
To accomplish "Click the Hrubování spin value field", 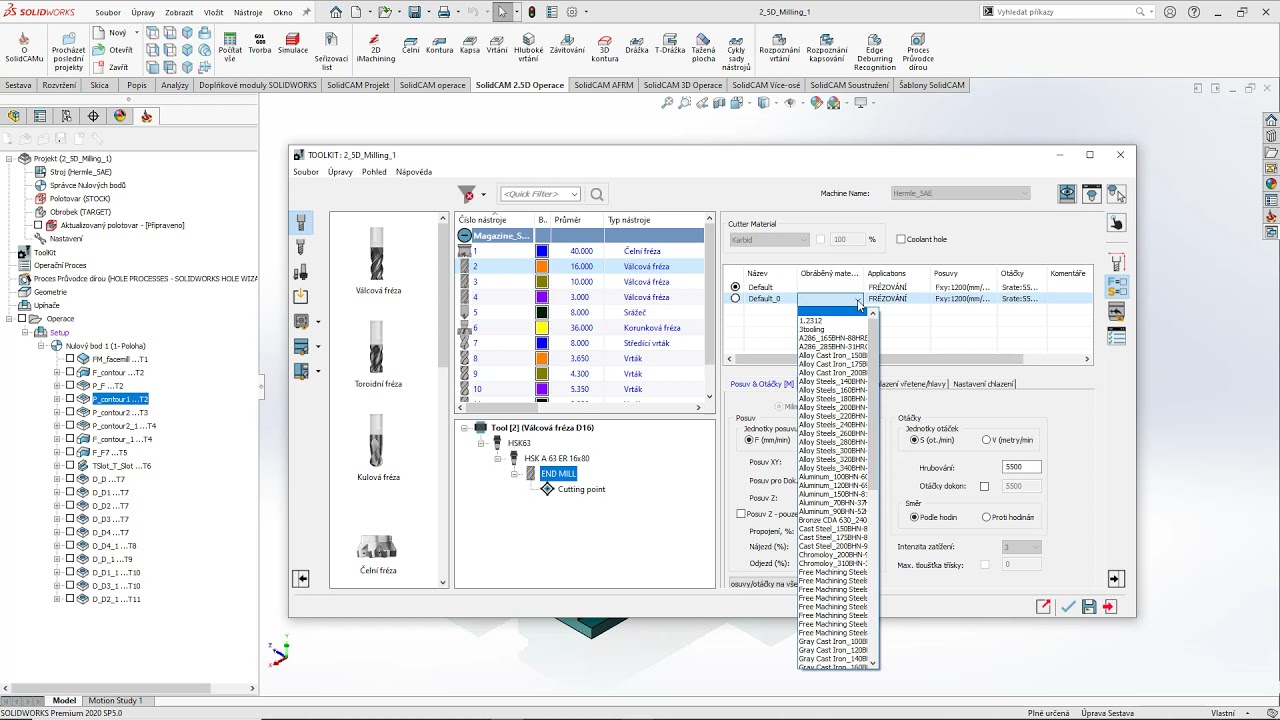I will tap(1022, 467).
